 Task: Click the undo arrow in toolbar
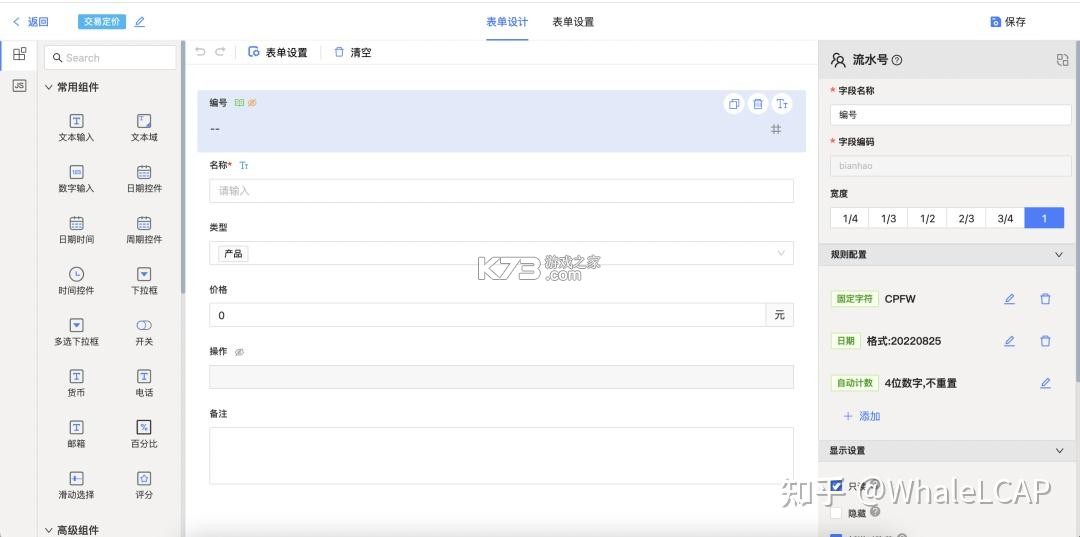[200, 52]
